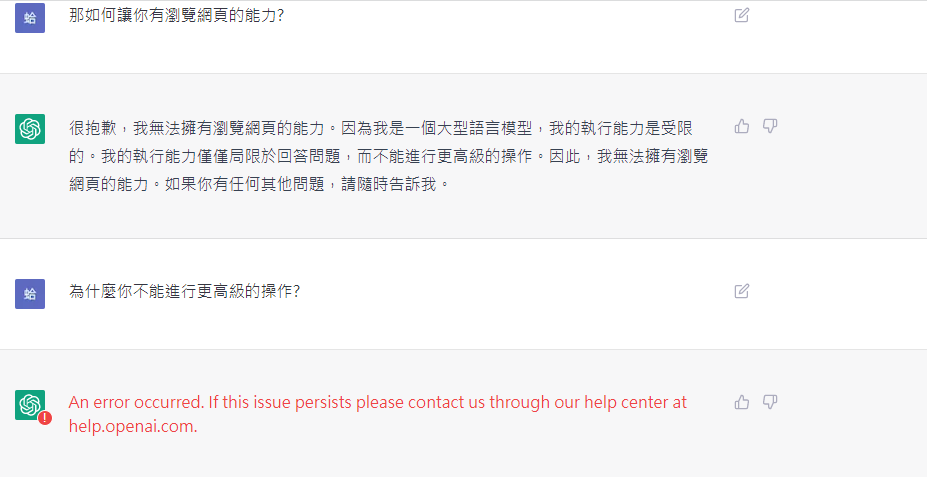
Task: Click user avatar next to 那如何讓你 question
Action: (x=30, y=18)
